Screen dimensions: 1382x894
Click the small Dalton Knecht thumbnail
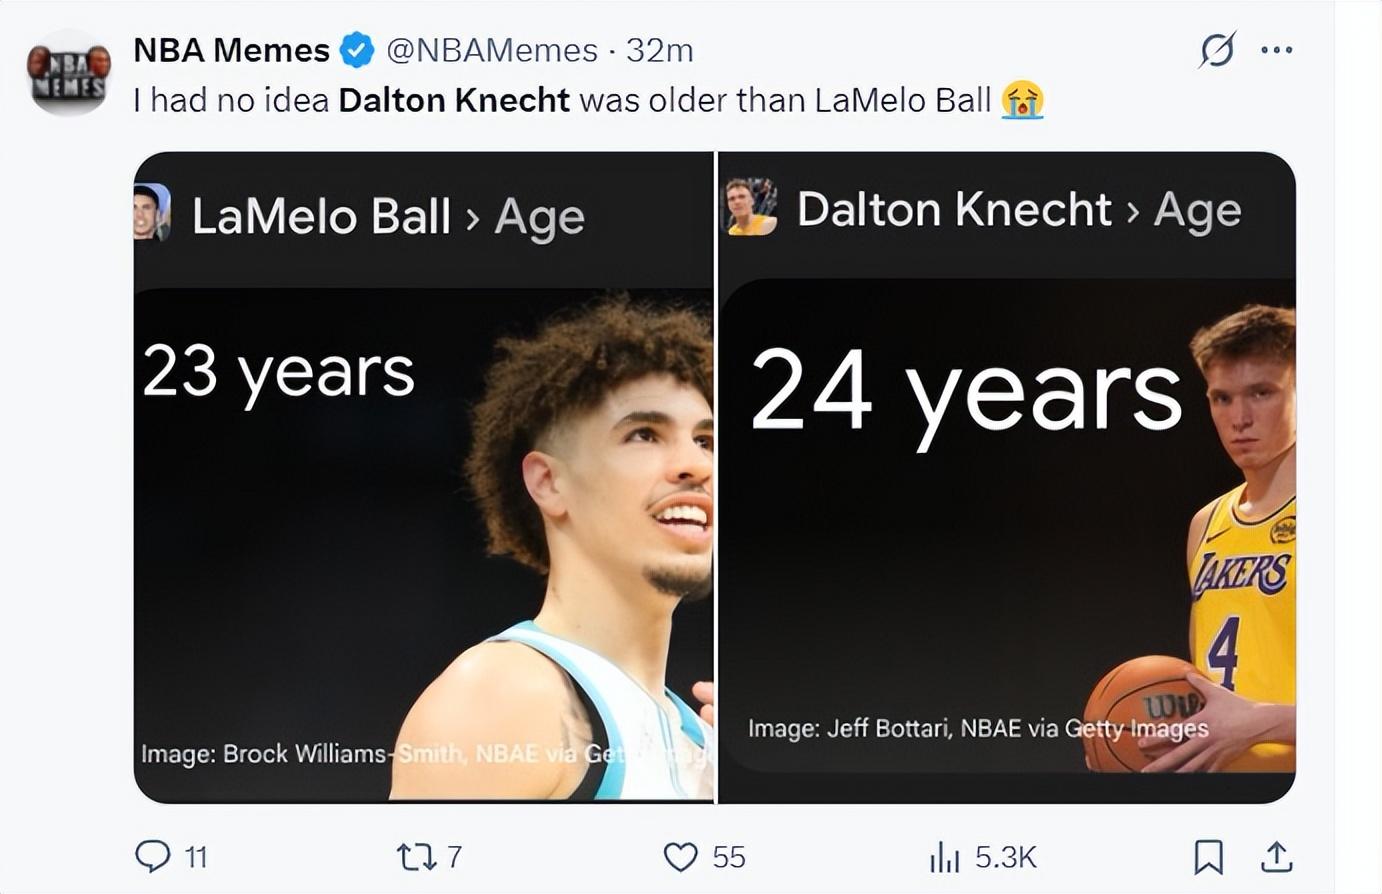750,207
